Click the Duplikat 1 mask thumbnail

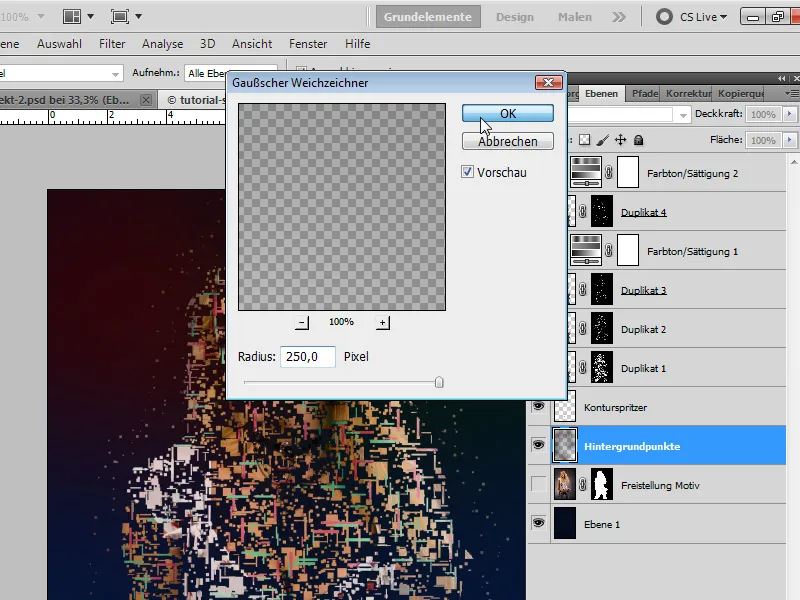click(x=602, y=367)
